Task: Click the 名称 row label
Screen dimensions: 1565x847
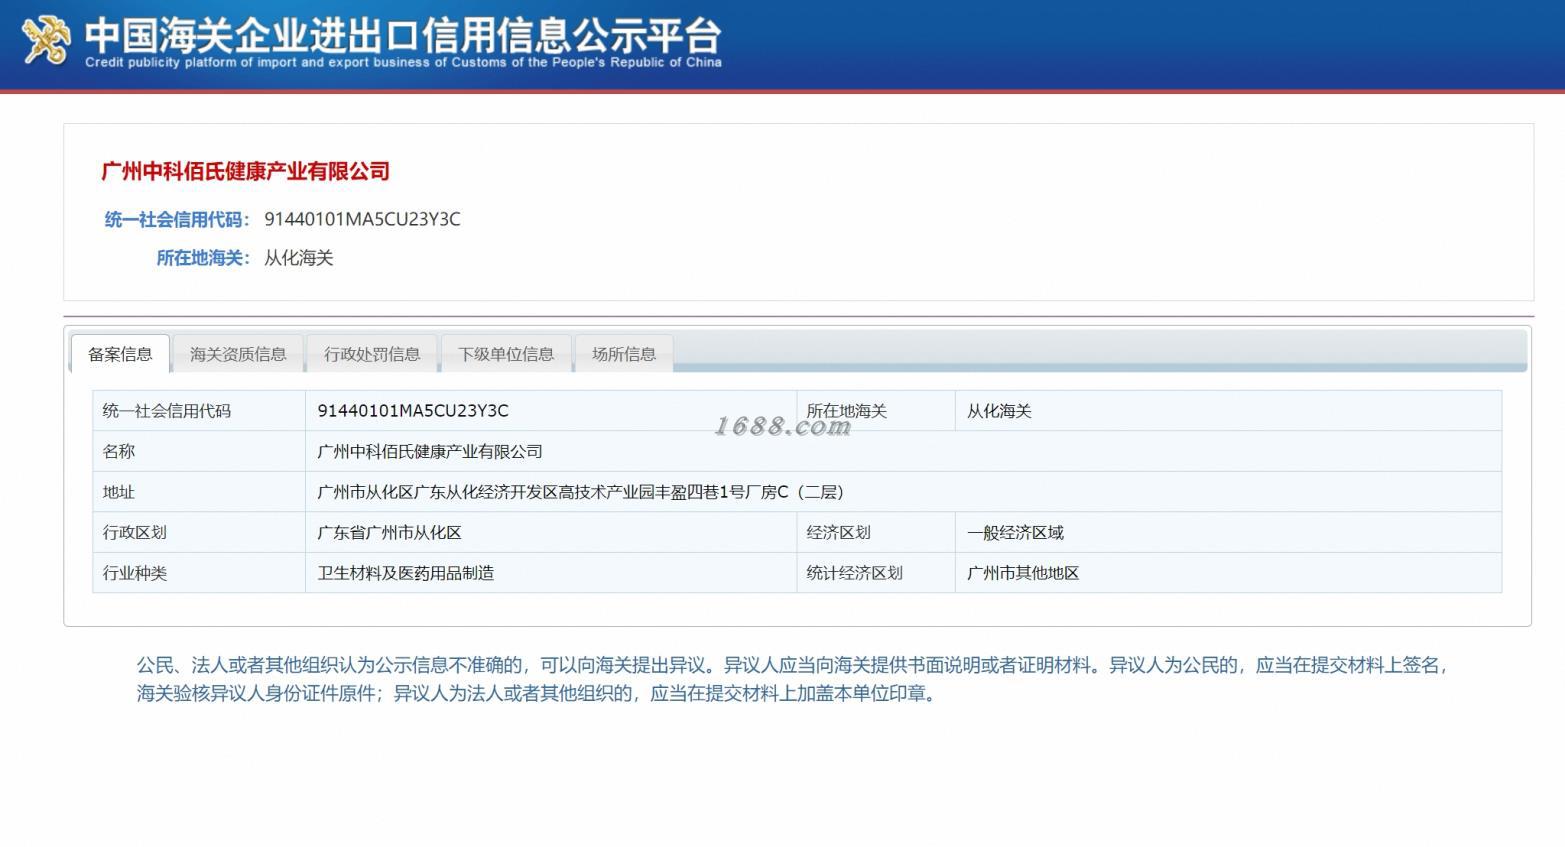Action: coord(199,452)
